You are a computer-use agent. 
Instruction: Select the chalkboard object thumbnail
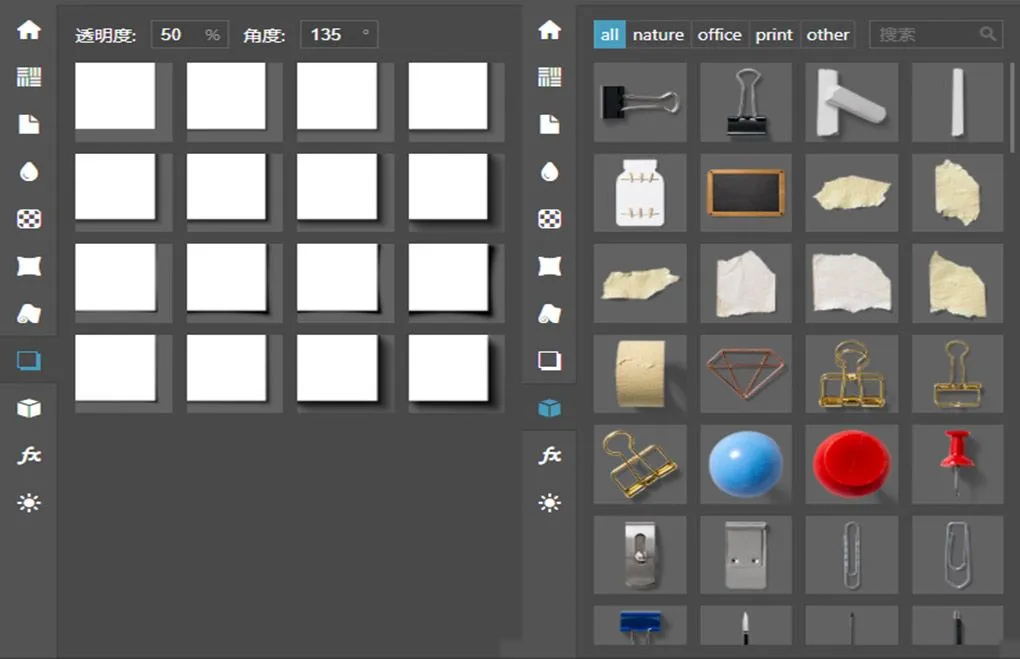coord(745,192)
